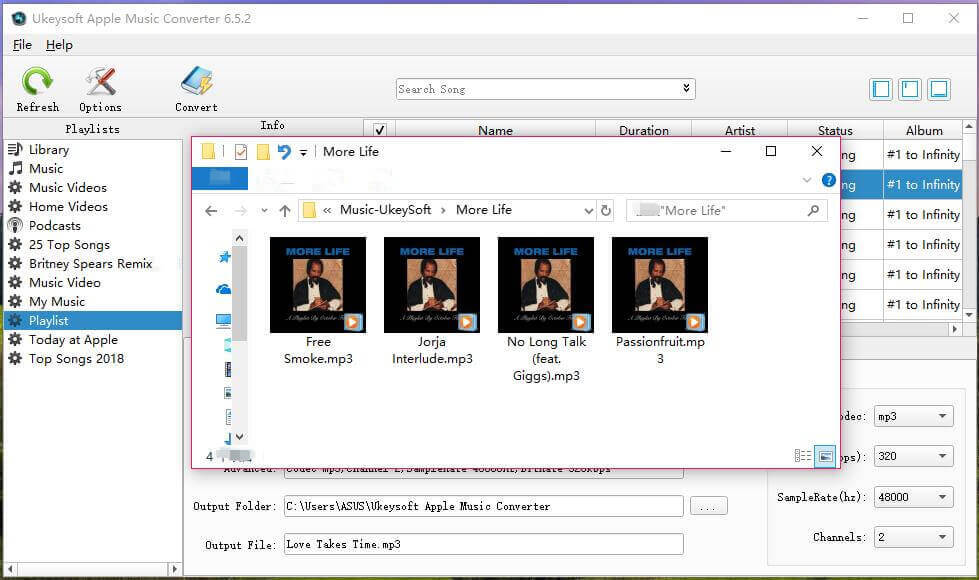Click the Explorer search magnifier icon

point(813,210)
